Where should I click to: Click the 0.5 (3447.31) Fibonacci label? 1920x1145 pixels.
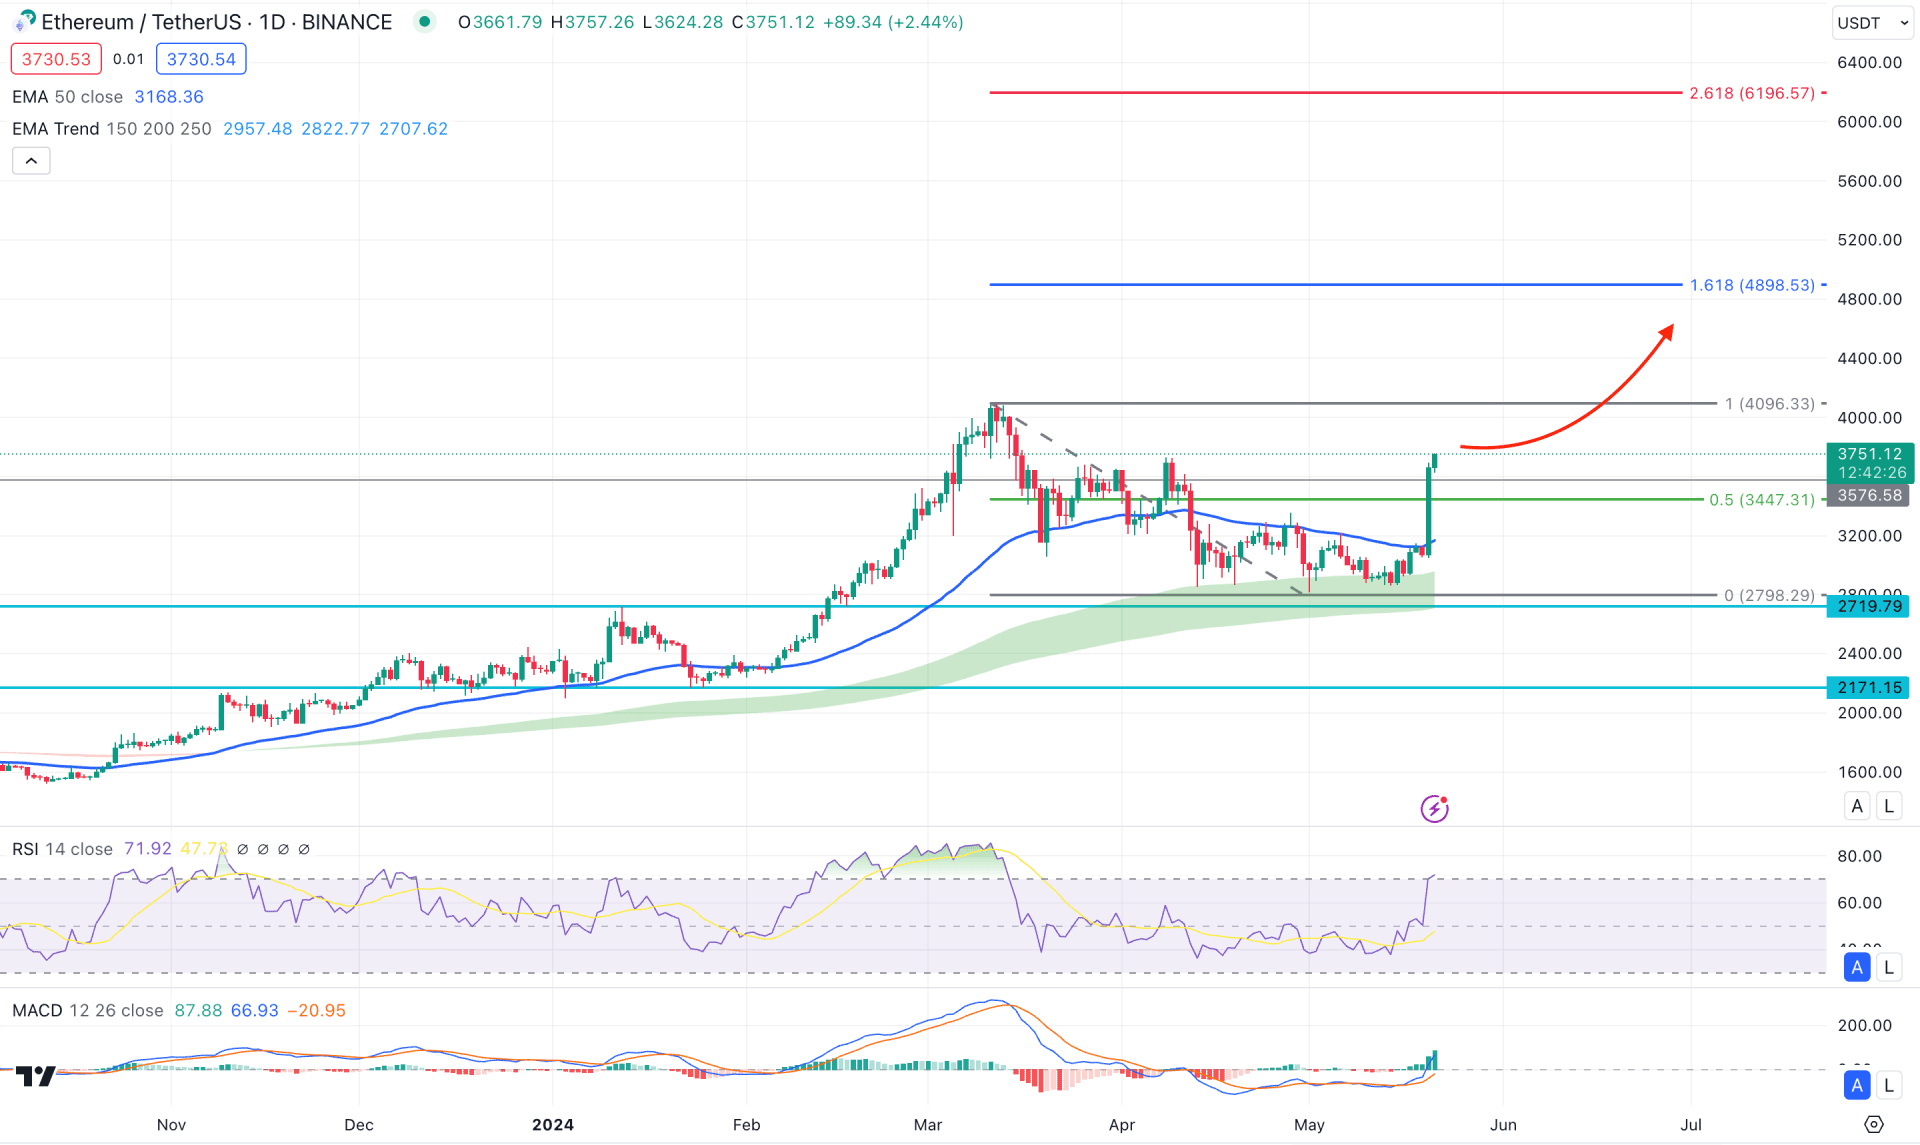click(x=1761, y=500)
